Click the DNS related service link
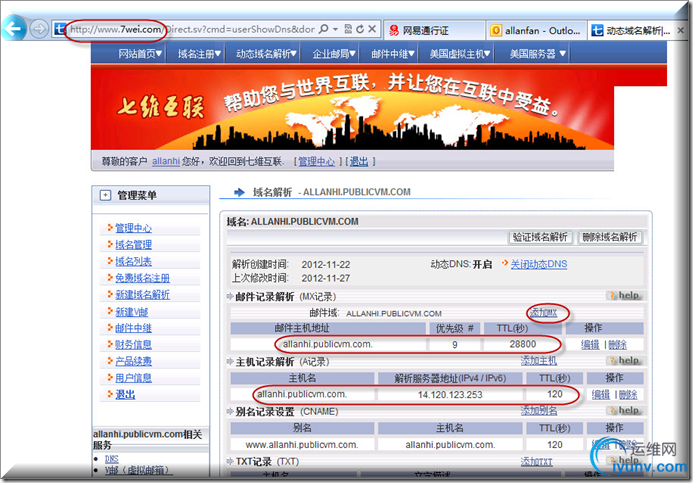Image resolution: width=693 pixels, height=483 pixels. (111, 459)
